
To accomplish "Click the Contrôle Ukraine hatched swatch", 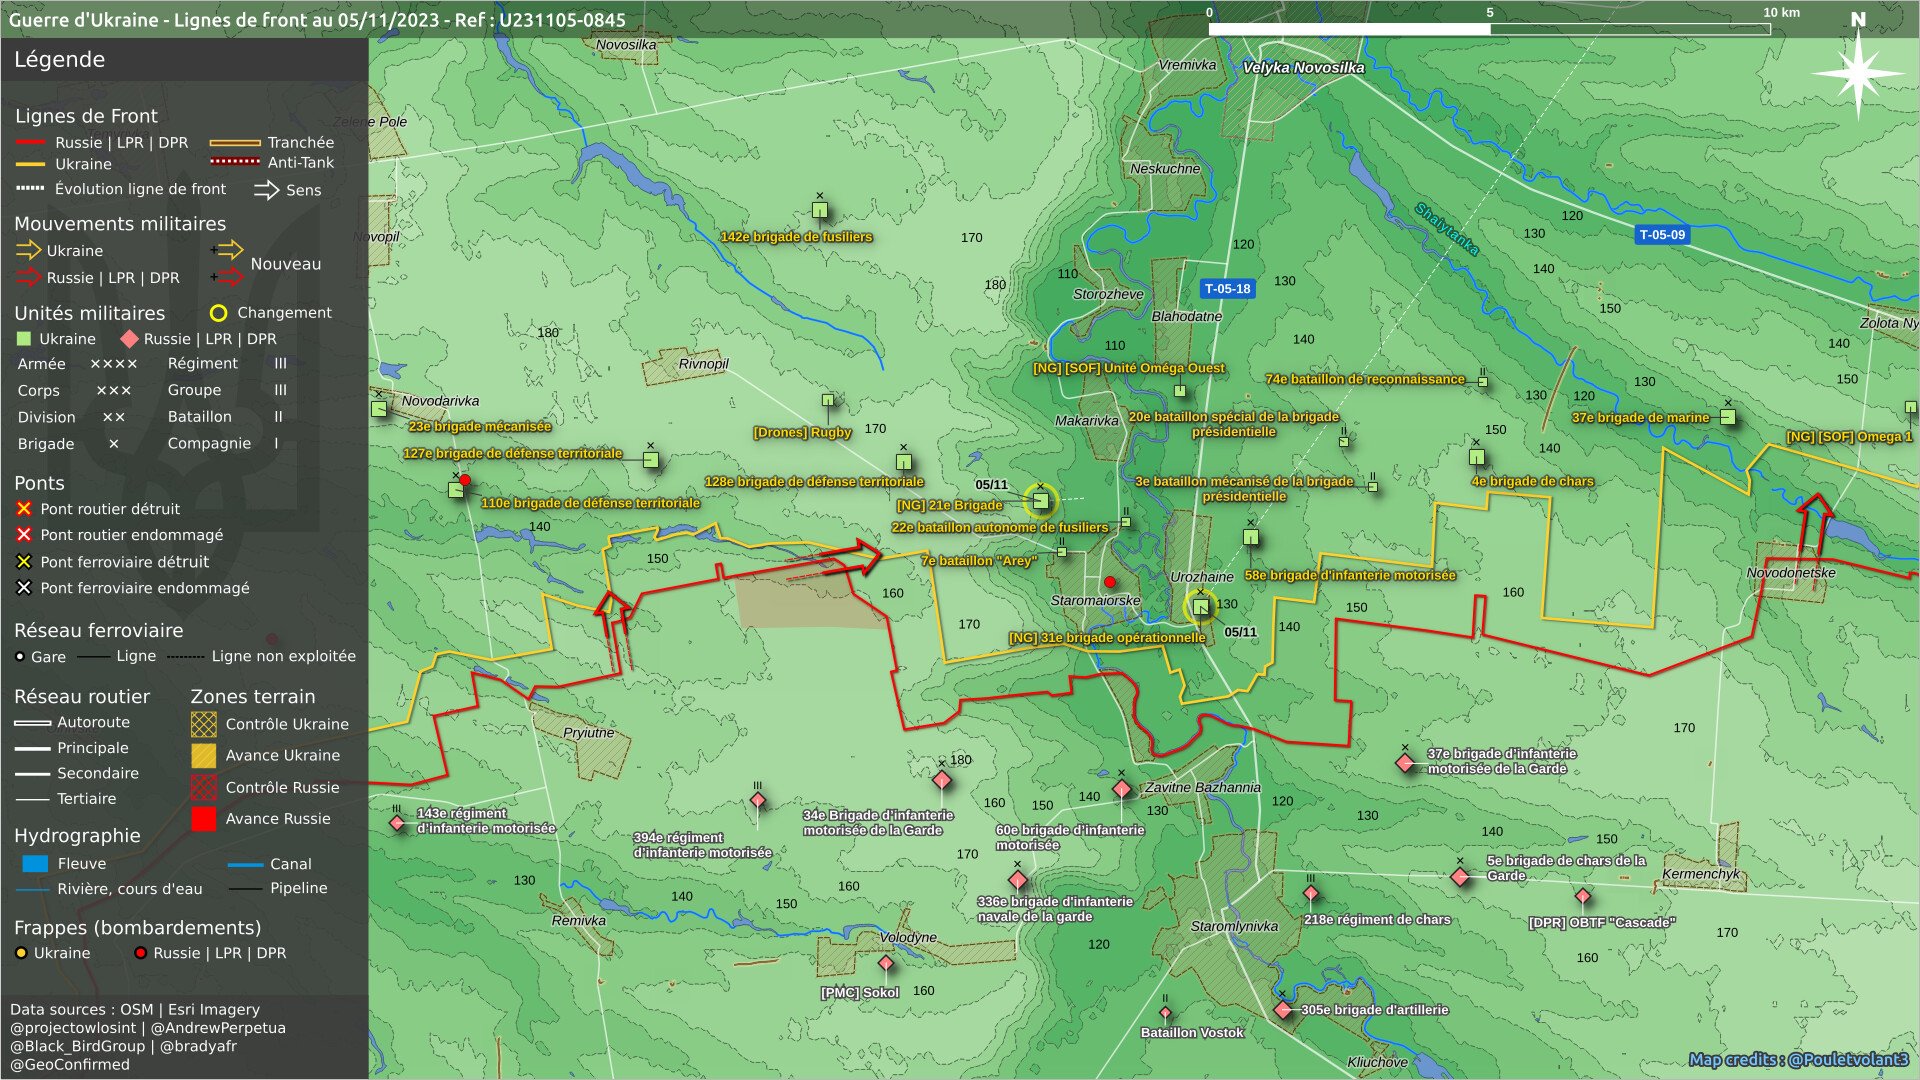I will click(x=203, y=724).
